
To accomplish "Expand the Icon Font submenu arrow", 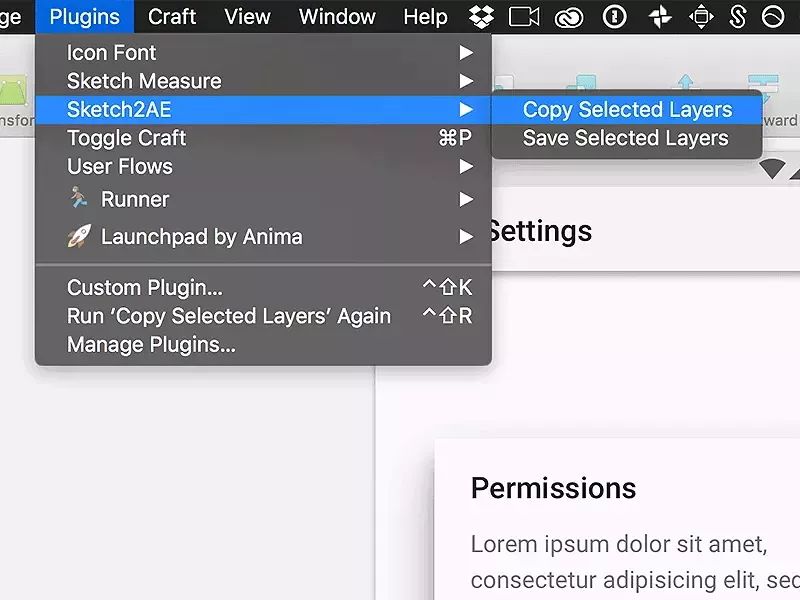I will (466, 53).
